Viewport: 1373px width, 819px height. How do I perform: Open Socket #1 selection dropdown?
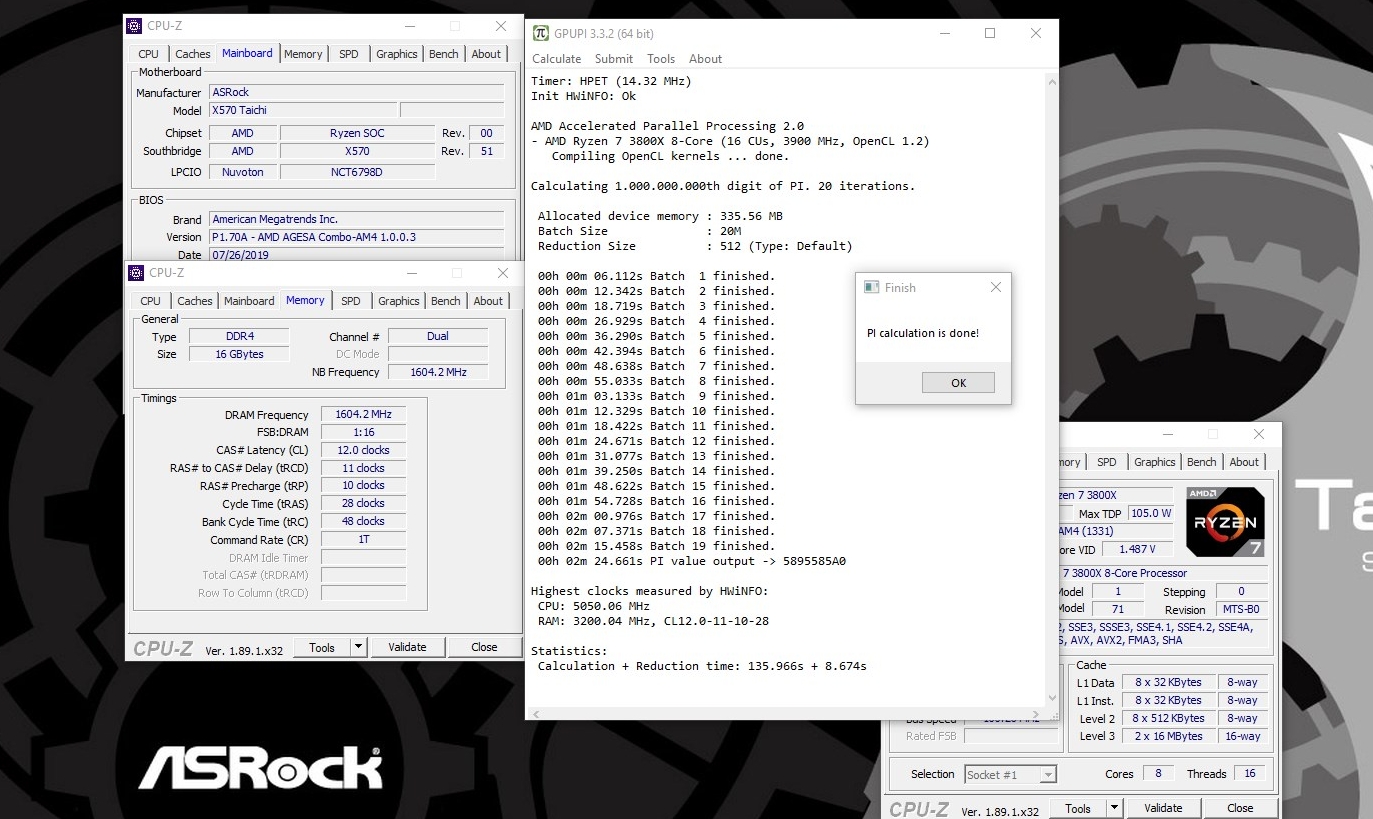point(1010,774)
